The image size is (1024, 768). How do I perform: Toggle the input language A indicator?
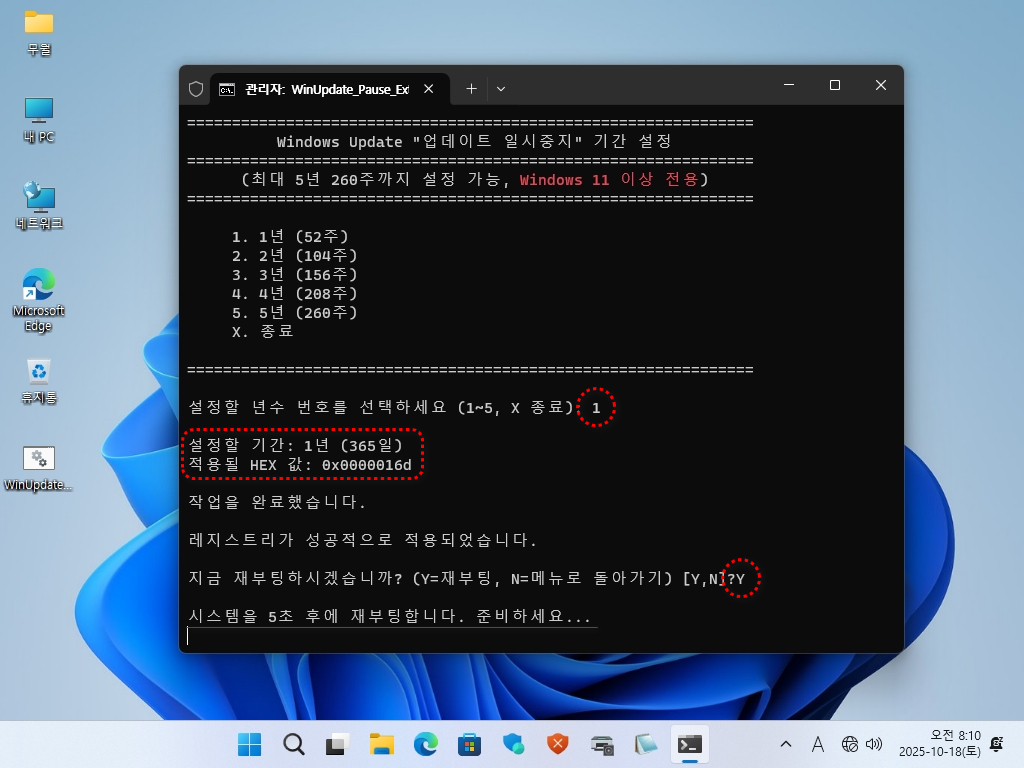click(x=818, y=744)
